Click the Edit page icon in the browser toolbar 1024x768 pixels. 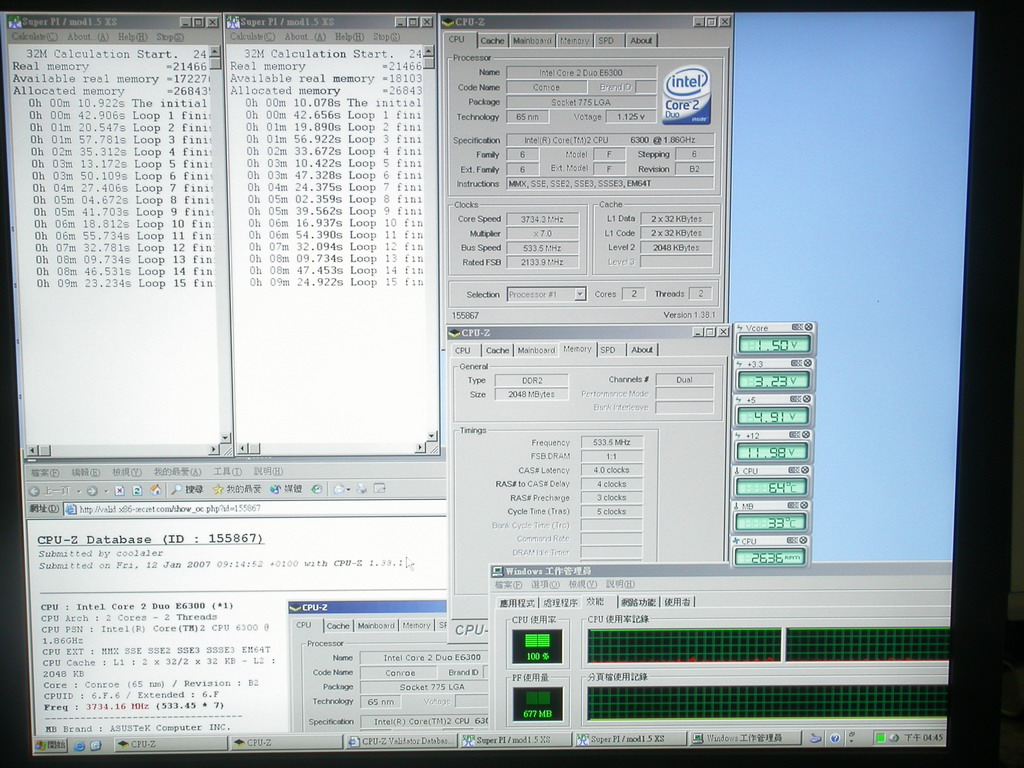(379, 488)
